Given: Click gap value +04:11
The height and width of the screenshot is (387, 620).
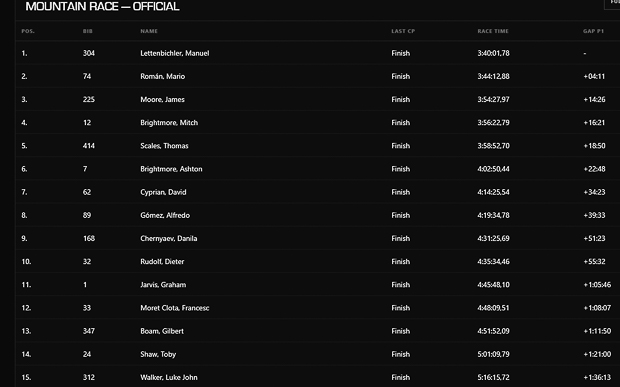Looking at the screenshot, I should 594,76.
